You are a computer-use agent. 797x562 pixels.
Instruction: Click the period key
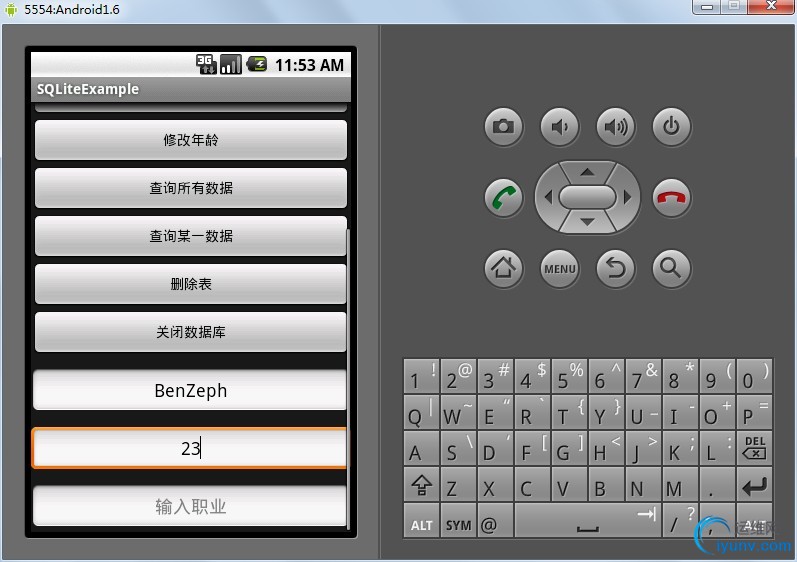717,484
